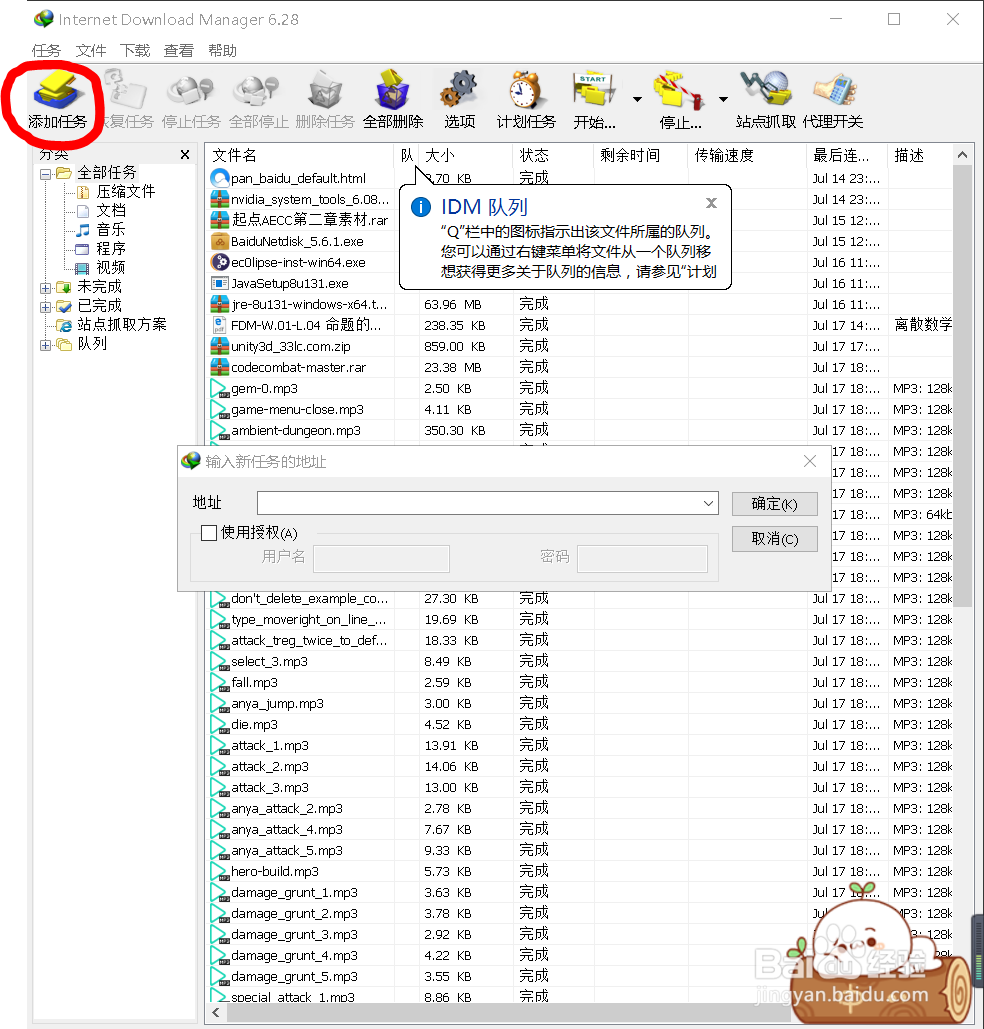
Task: Click the address (地址) input field
Action: tap(487, 503)
